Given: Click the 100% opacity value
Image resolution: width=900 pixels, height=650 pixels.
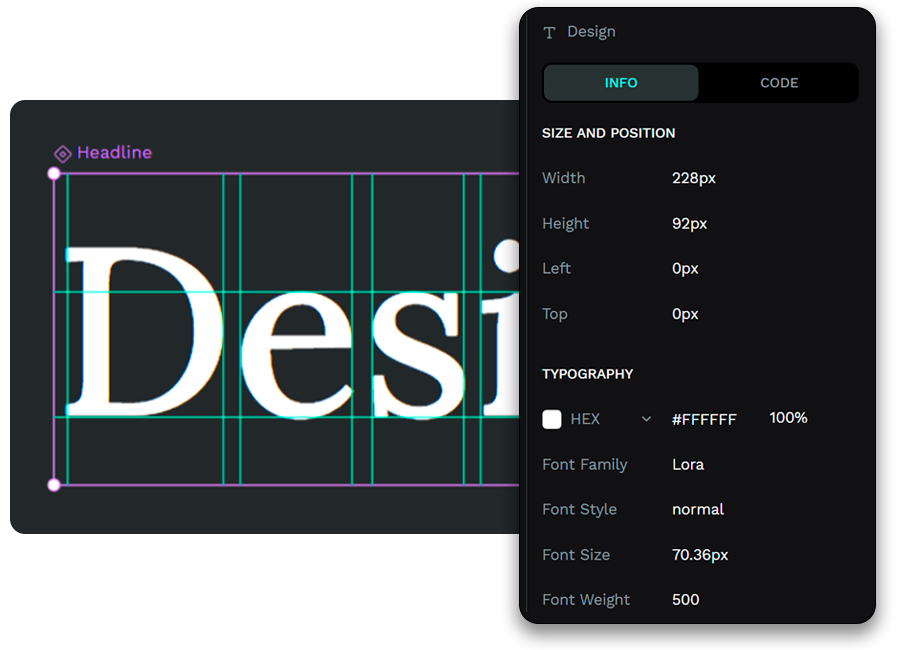Looking at the screenshot, I should (x=788, y=418).
